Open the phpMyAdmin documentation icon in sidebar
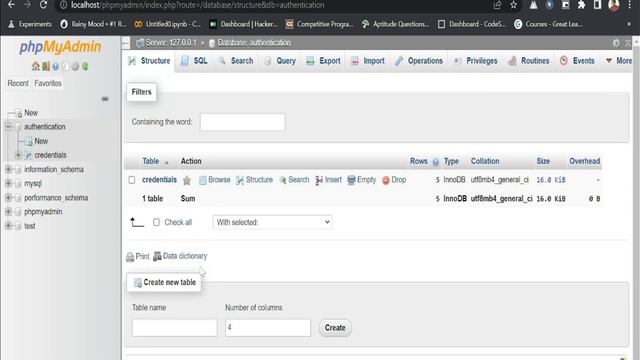 pos(56,67)
